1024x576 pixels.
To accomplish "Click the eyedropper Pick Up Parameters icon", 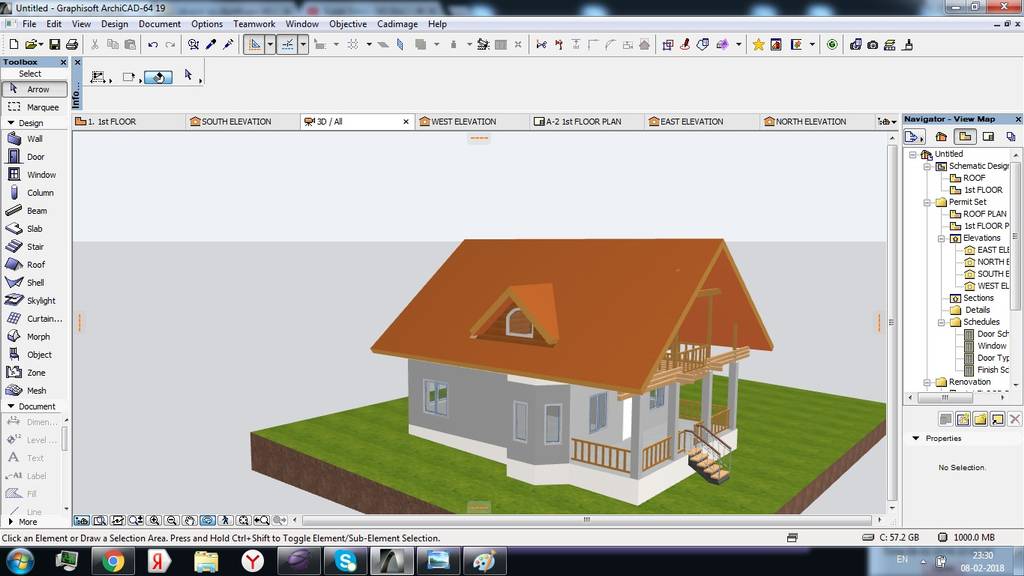I will pyautogui.click(x=211, y=44).
